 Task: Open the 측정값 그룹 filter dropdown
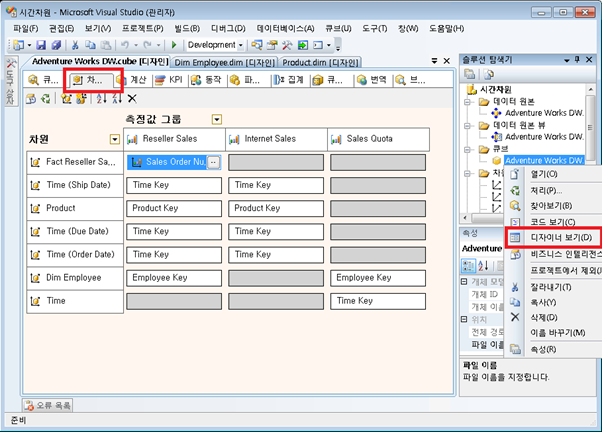pyautogui.click(x=217, y=119)
